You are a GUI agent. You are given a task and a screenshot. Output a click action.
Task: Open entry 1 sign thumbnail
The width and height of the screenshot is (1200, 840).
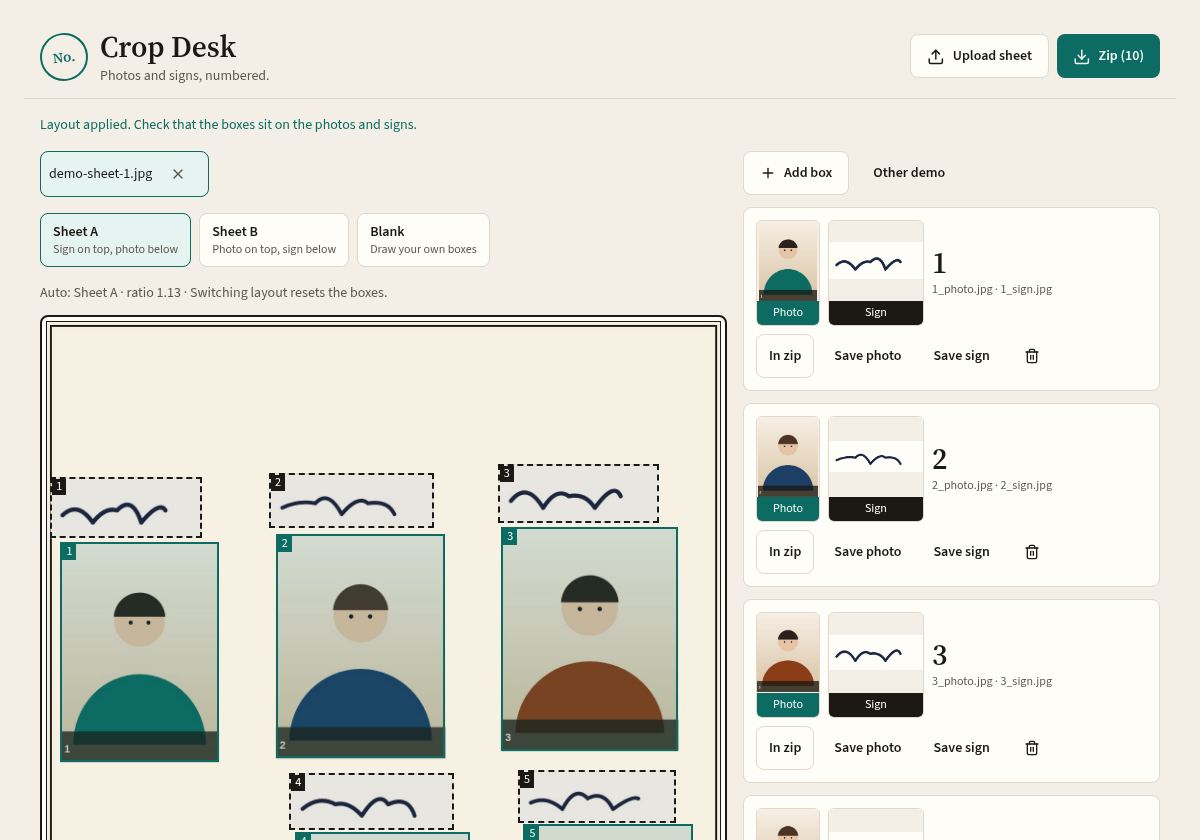[876, 273]
